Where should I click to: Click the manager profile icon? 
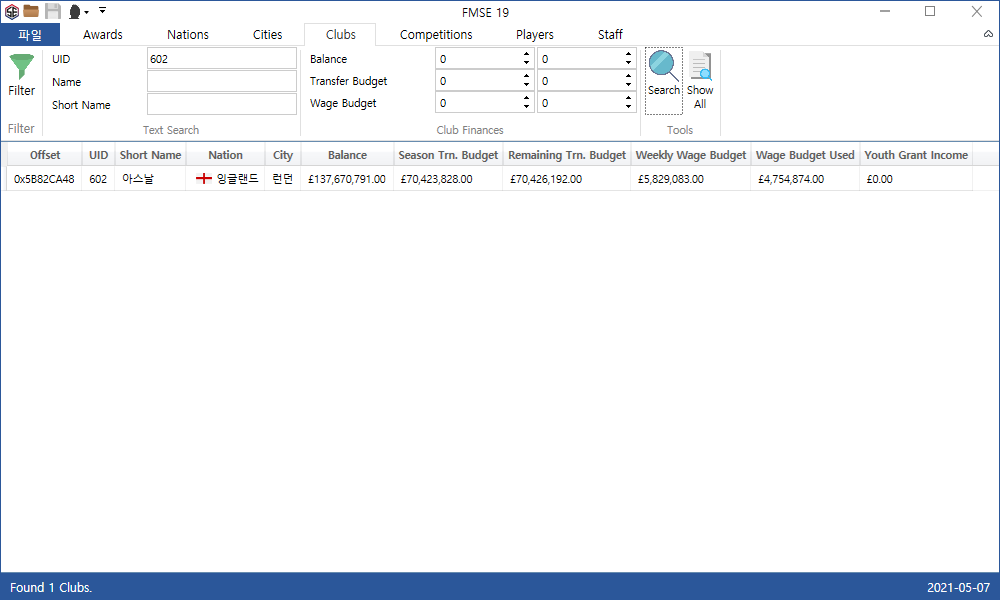point(74,10)
